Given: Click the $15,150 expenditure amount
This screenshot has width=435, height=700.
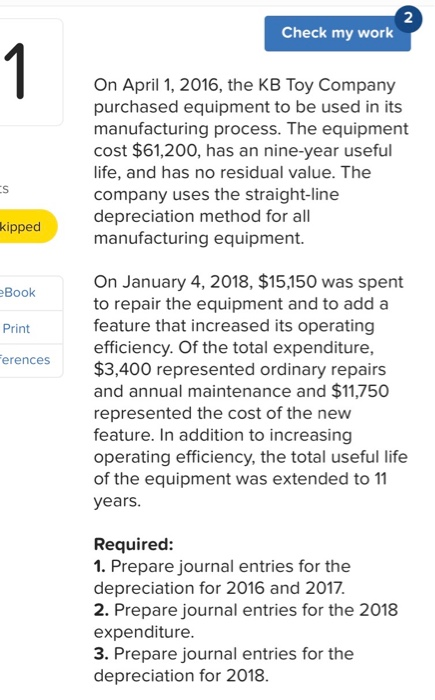Looking at the screenshot, I should [x=288, y=282].
